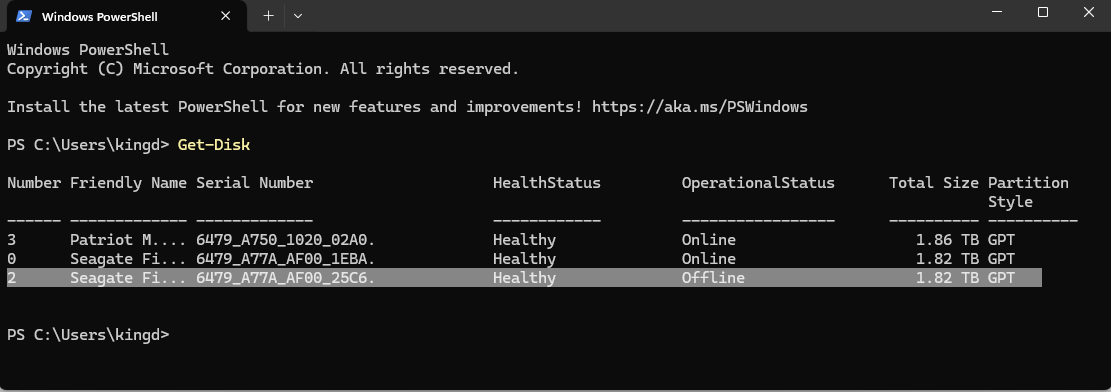Click the highlighted disk 2 Offline row

pyautogui.click(x=524, y=278)
